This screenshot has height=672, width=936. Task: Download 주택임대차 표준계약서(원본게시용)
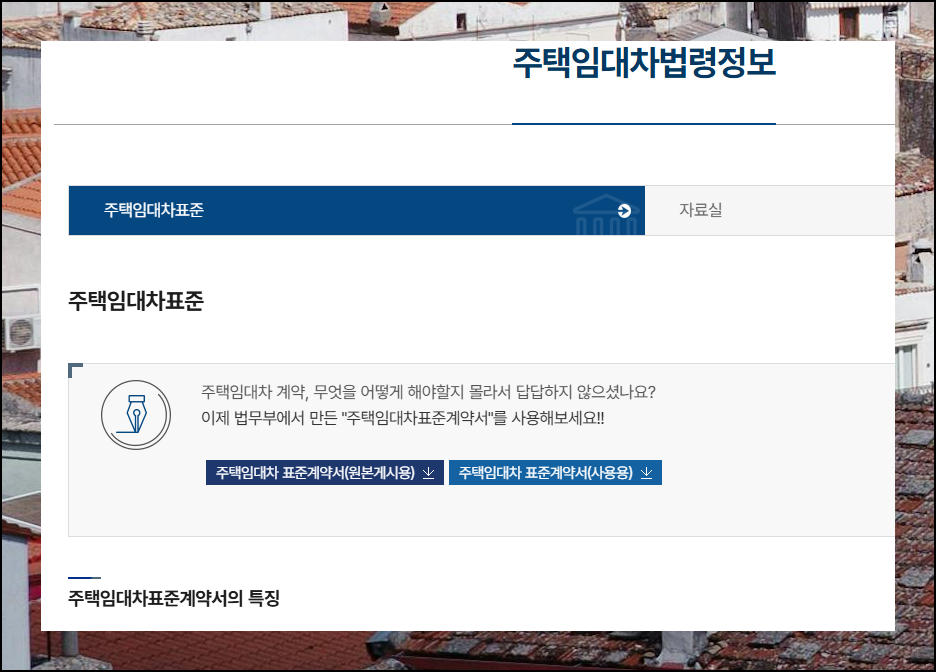pyautogui.click(x=325, y=473)
